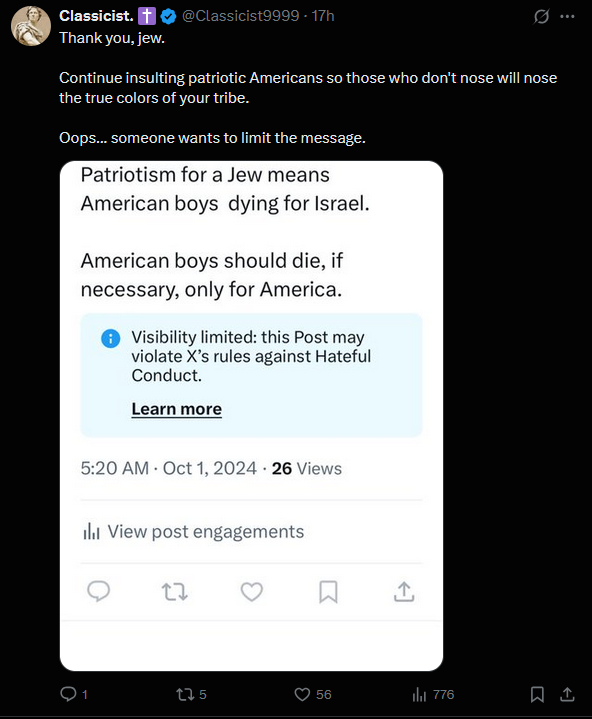This screenshot has height=719, width=592.
Task: Click Learn more in visibility notice
Action: pyautogui.click(x=177, y=409)
